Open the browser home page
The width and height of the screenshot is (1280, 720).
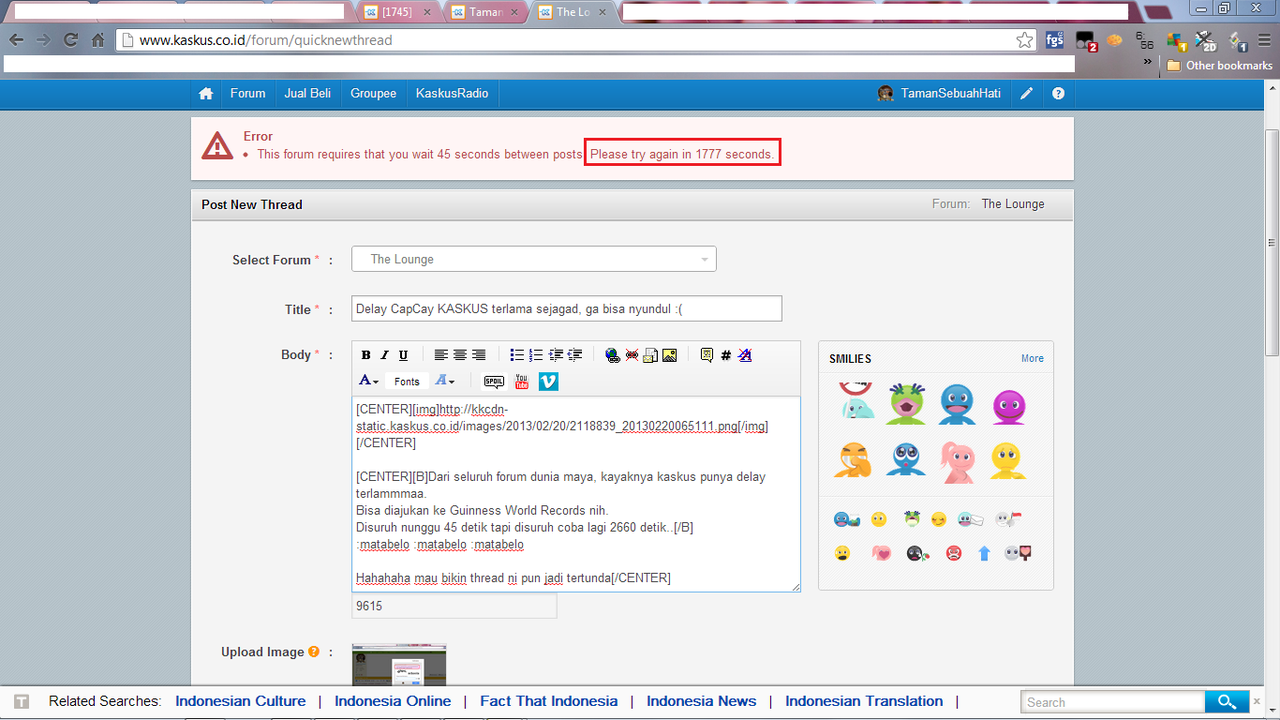[97, 40]
